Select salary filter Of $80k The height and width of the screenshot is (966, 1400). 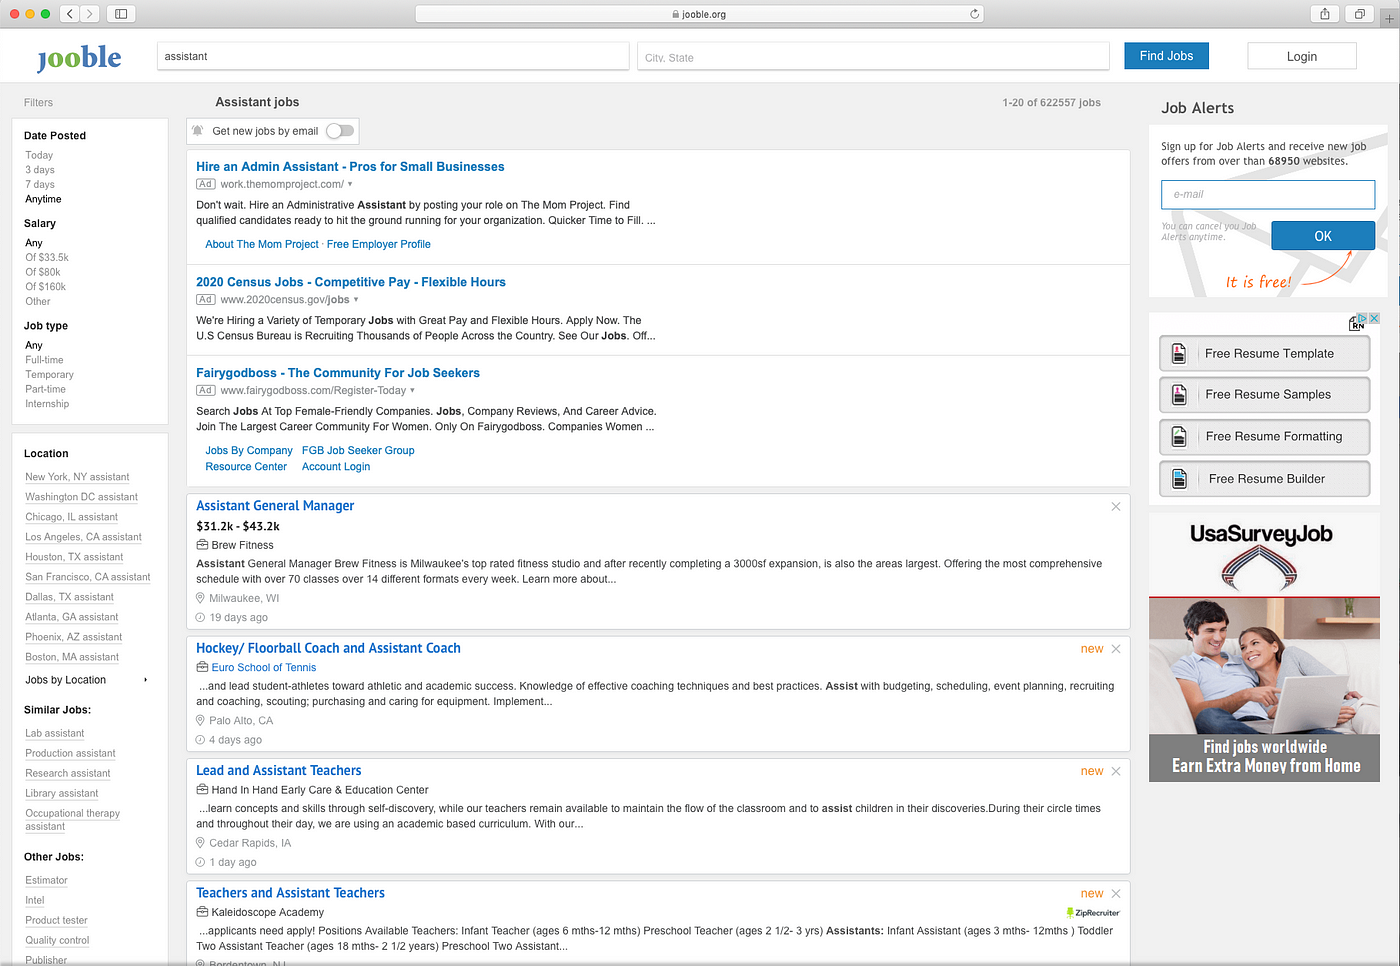point(43,272)
